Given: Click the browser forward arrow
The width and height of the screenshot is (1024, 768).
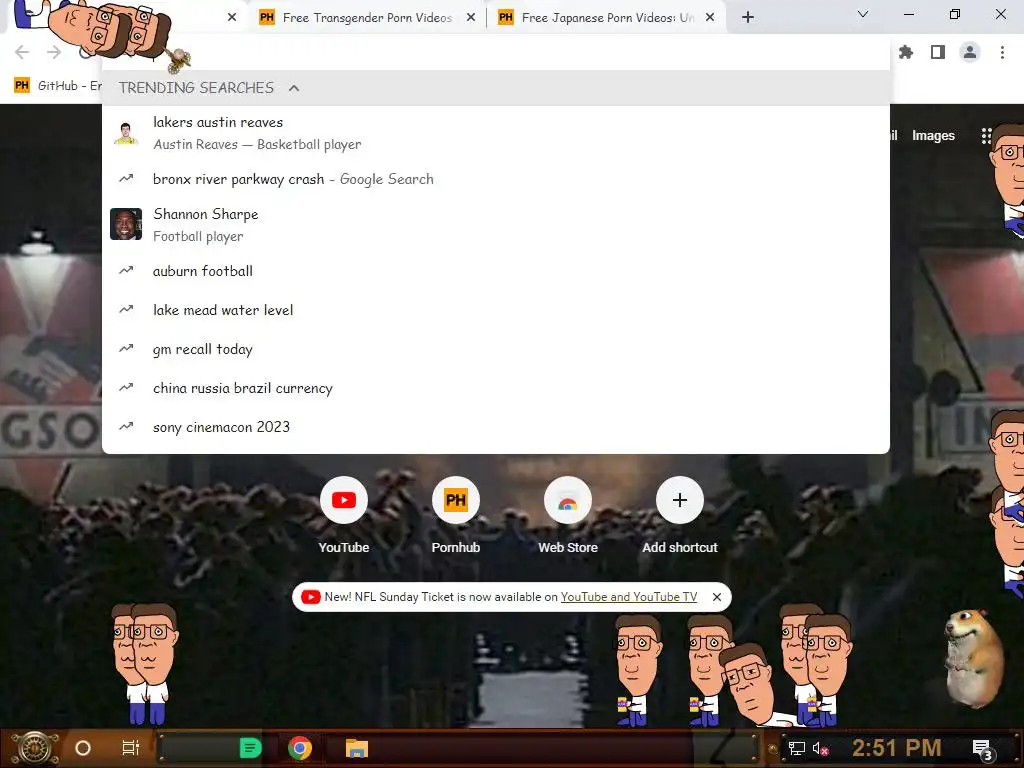Looking at the screenshot, I should point(54,52).
